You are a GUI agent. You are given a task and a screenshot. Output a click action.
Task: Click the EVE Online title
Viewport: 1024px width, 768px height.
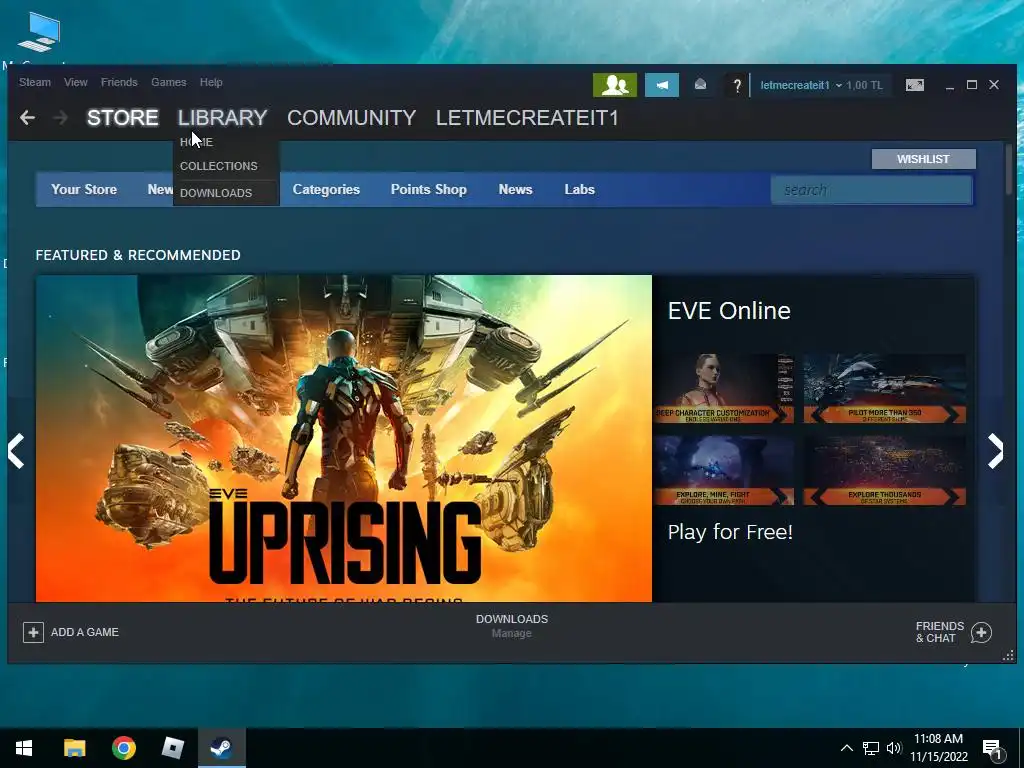(729, 311)
